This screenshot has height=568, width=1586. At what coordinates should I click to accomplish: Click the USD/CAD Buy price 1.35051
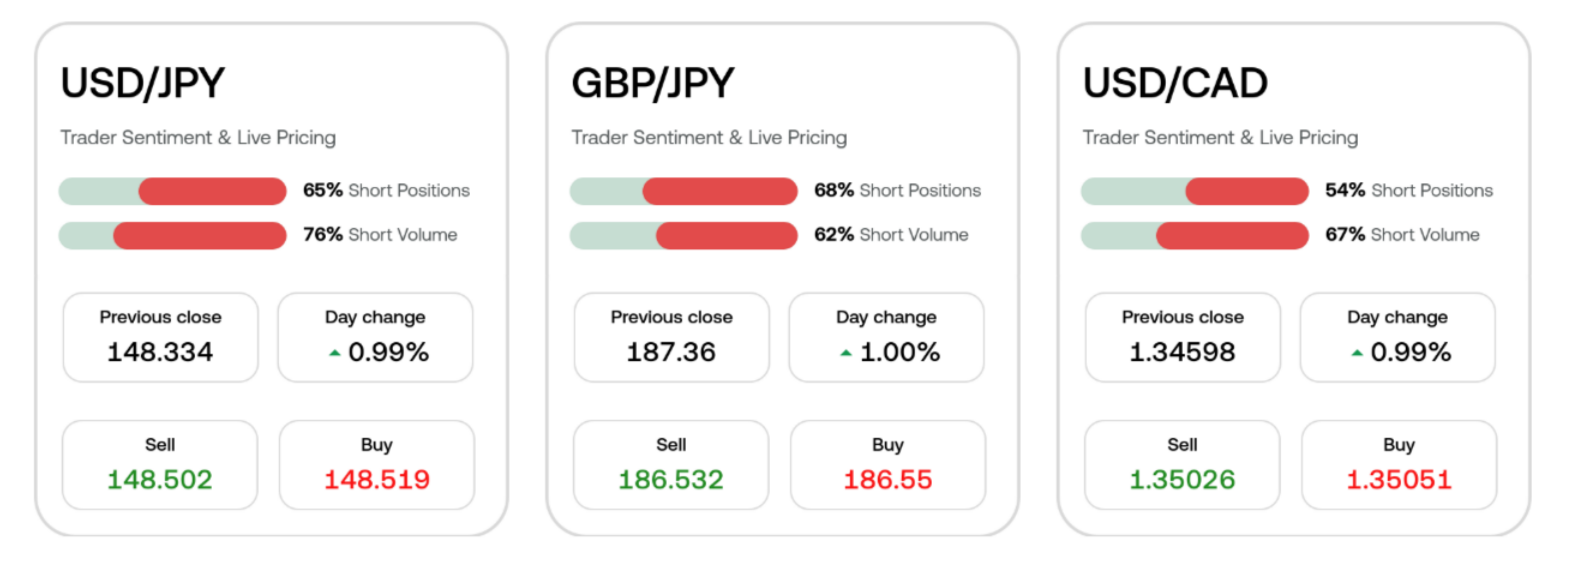[x=1399, y=480]
